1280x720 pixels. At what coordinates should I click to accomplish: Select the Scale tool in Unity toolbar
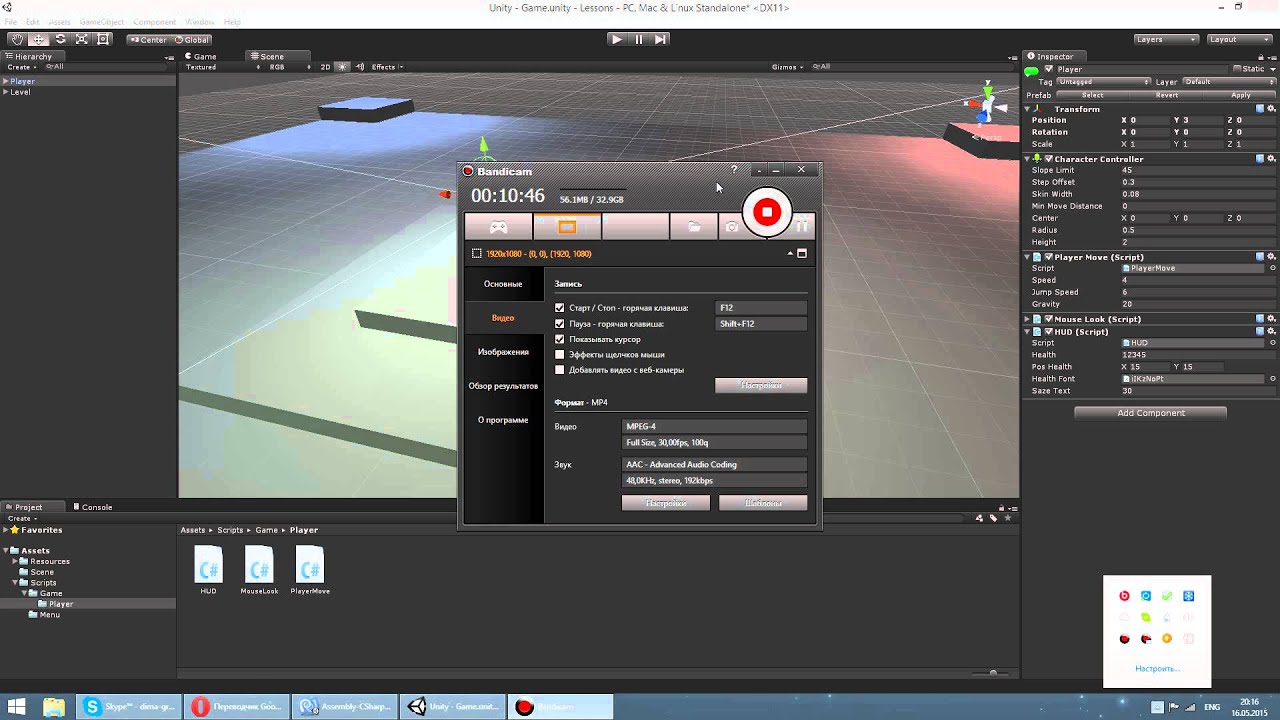(x=82, y=39)
